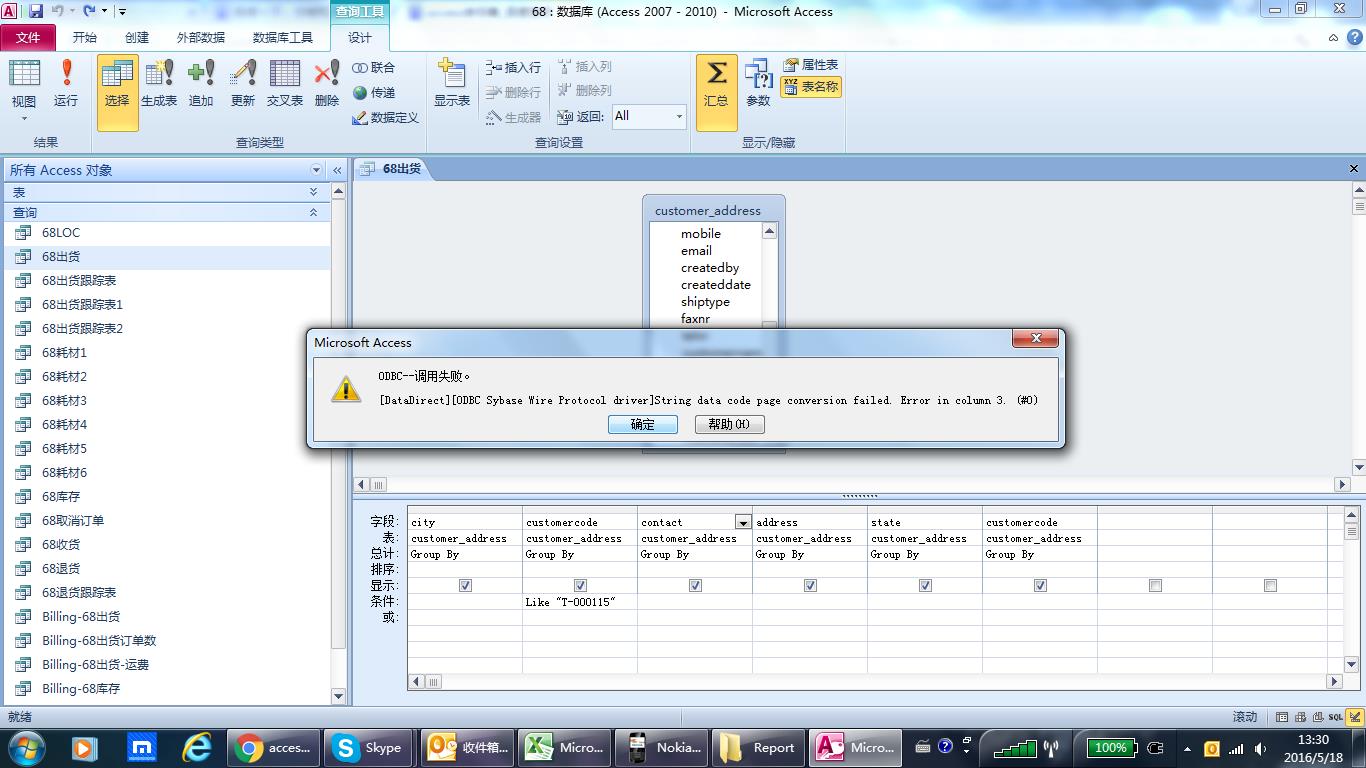Image resolution: width=1366 pixels, height=768 pixels.
Task: Switch to the Database Tools tab
Action: [283, 37]
